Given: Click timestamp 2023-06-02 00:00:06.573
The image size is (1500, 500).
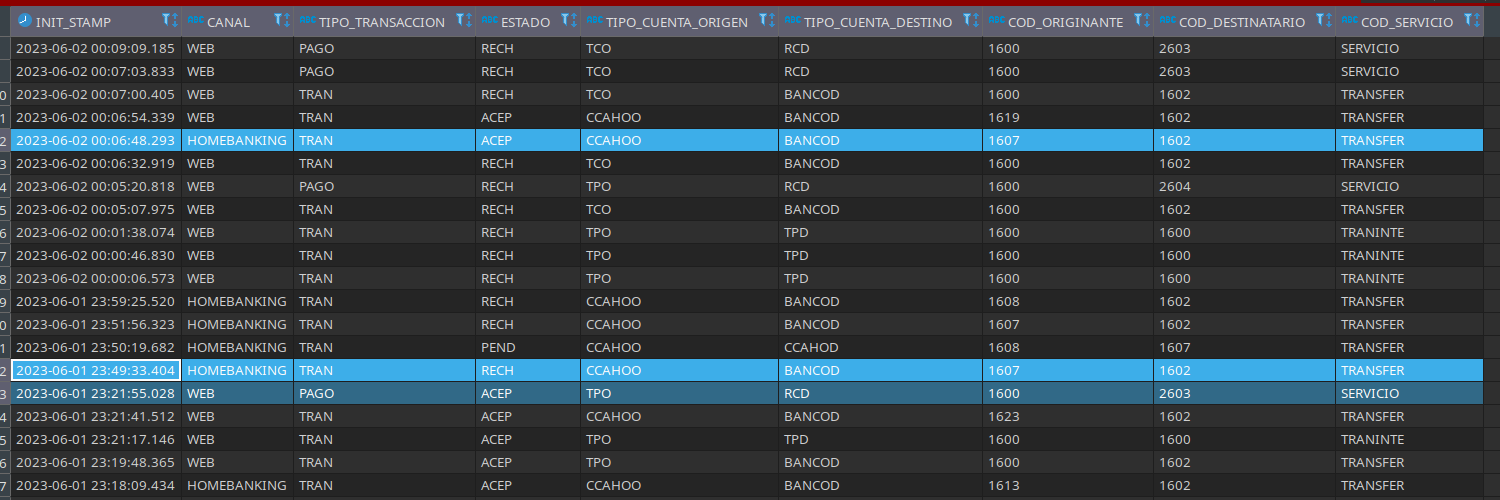Looking at the screenshot, I should pyautogui.click(x=97, y=278).
